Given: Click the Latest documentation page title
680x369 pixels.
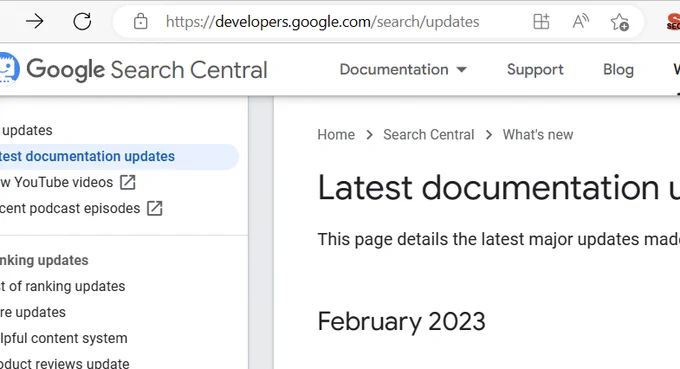Looking at the screenshot, I should [x=499, y=187].
